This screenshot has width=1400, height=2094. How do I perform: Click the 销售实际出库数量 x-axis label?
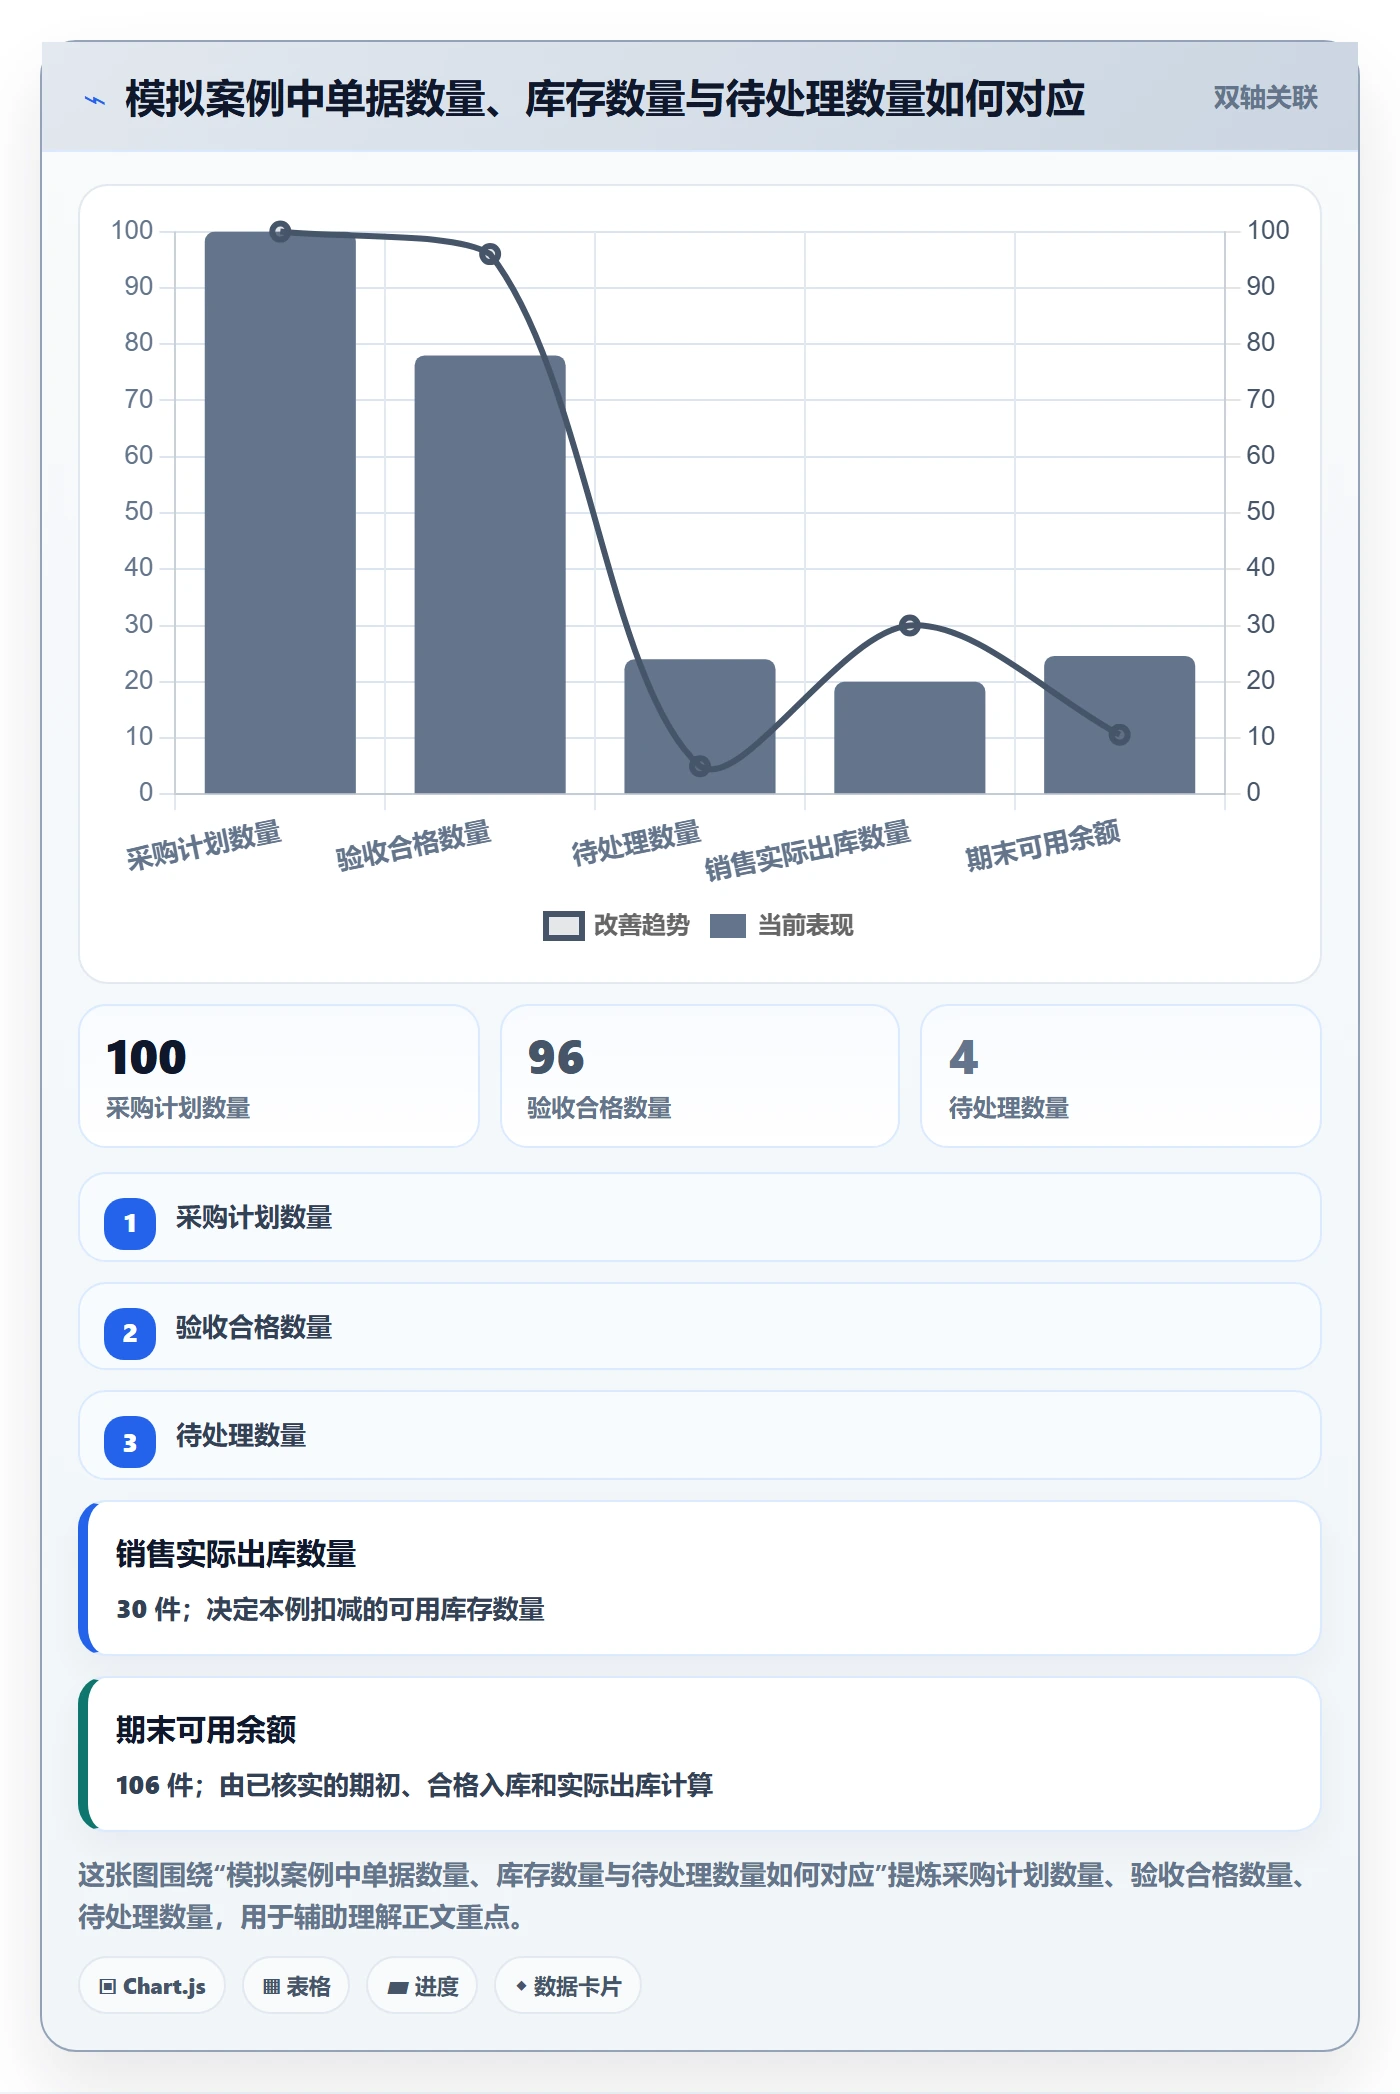coord(808,850)
